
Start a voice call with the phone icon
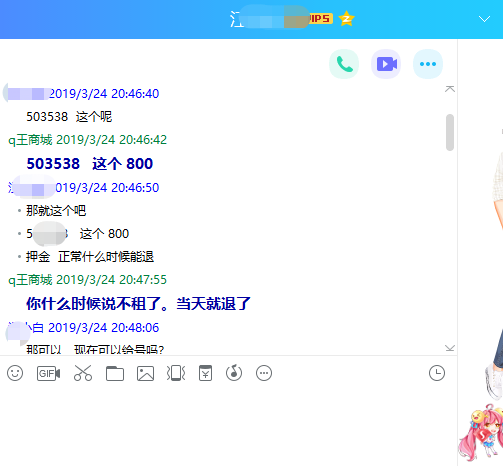(344, 64)
